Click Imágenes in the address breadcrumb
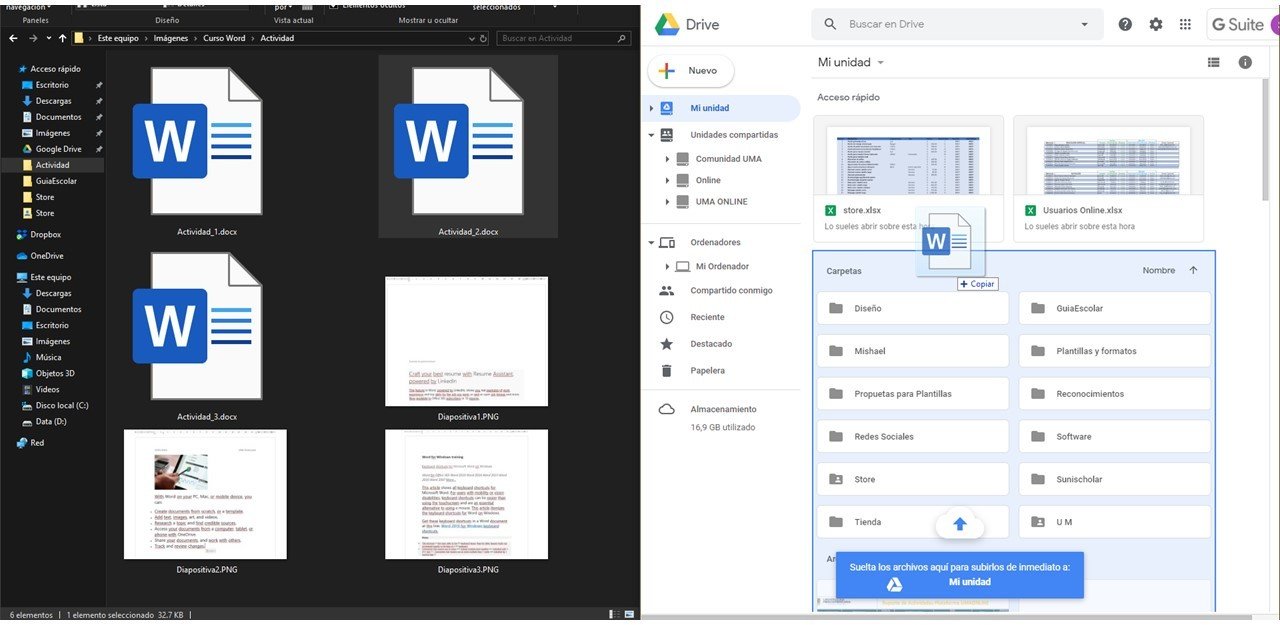 (170, 38)
